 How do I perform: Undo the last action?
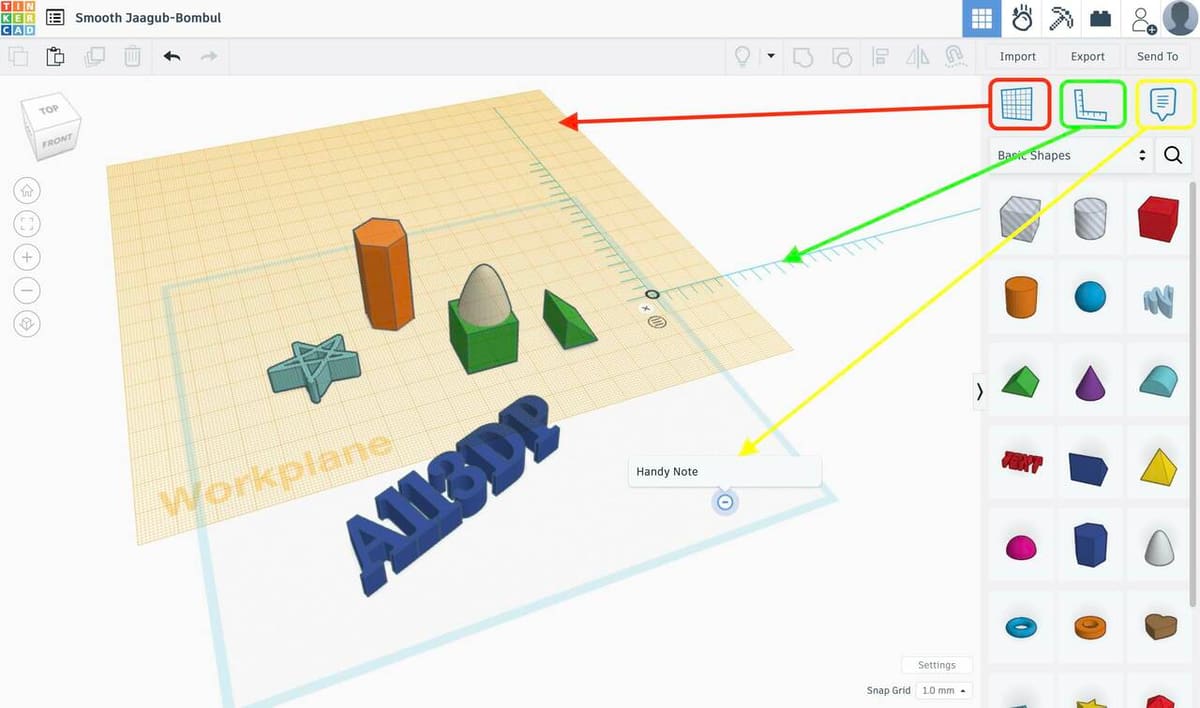pos(172,56)
